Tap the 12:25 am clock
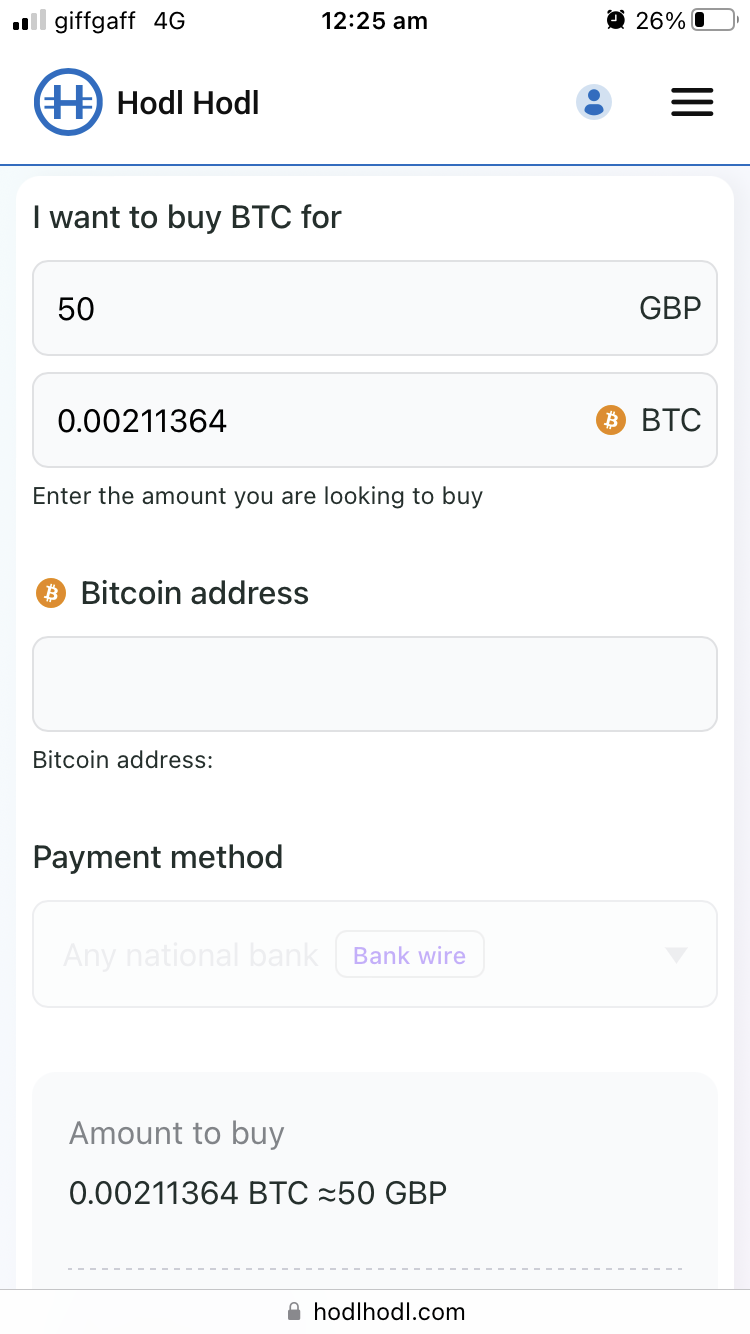 click(374, 20)
